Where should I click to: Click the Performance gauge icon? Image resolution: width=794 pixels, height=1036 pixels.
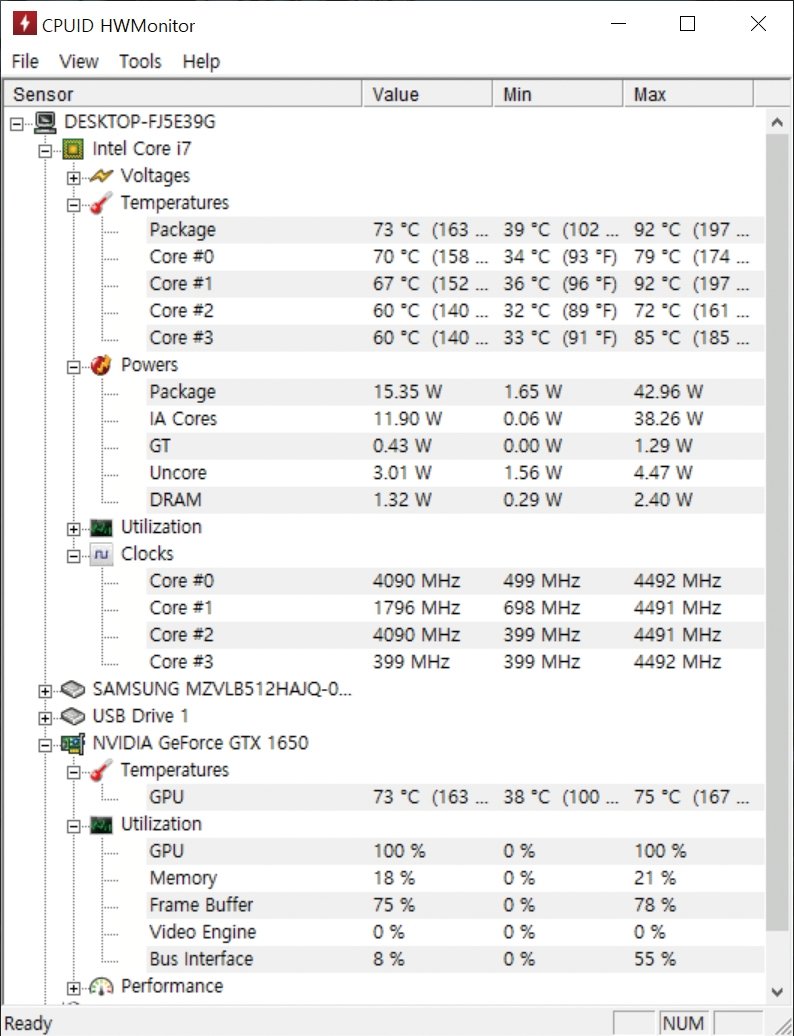coord(101,986)
